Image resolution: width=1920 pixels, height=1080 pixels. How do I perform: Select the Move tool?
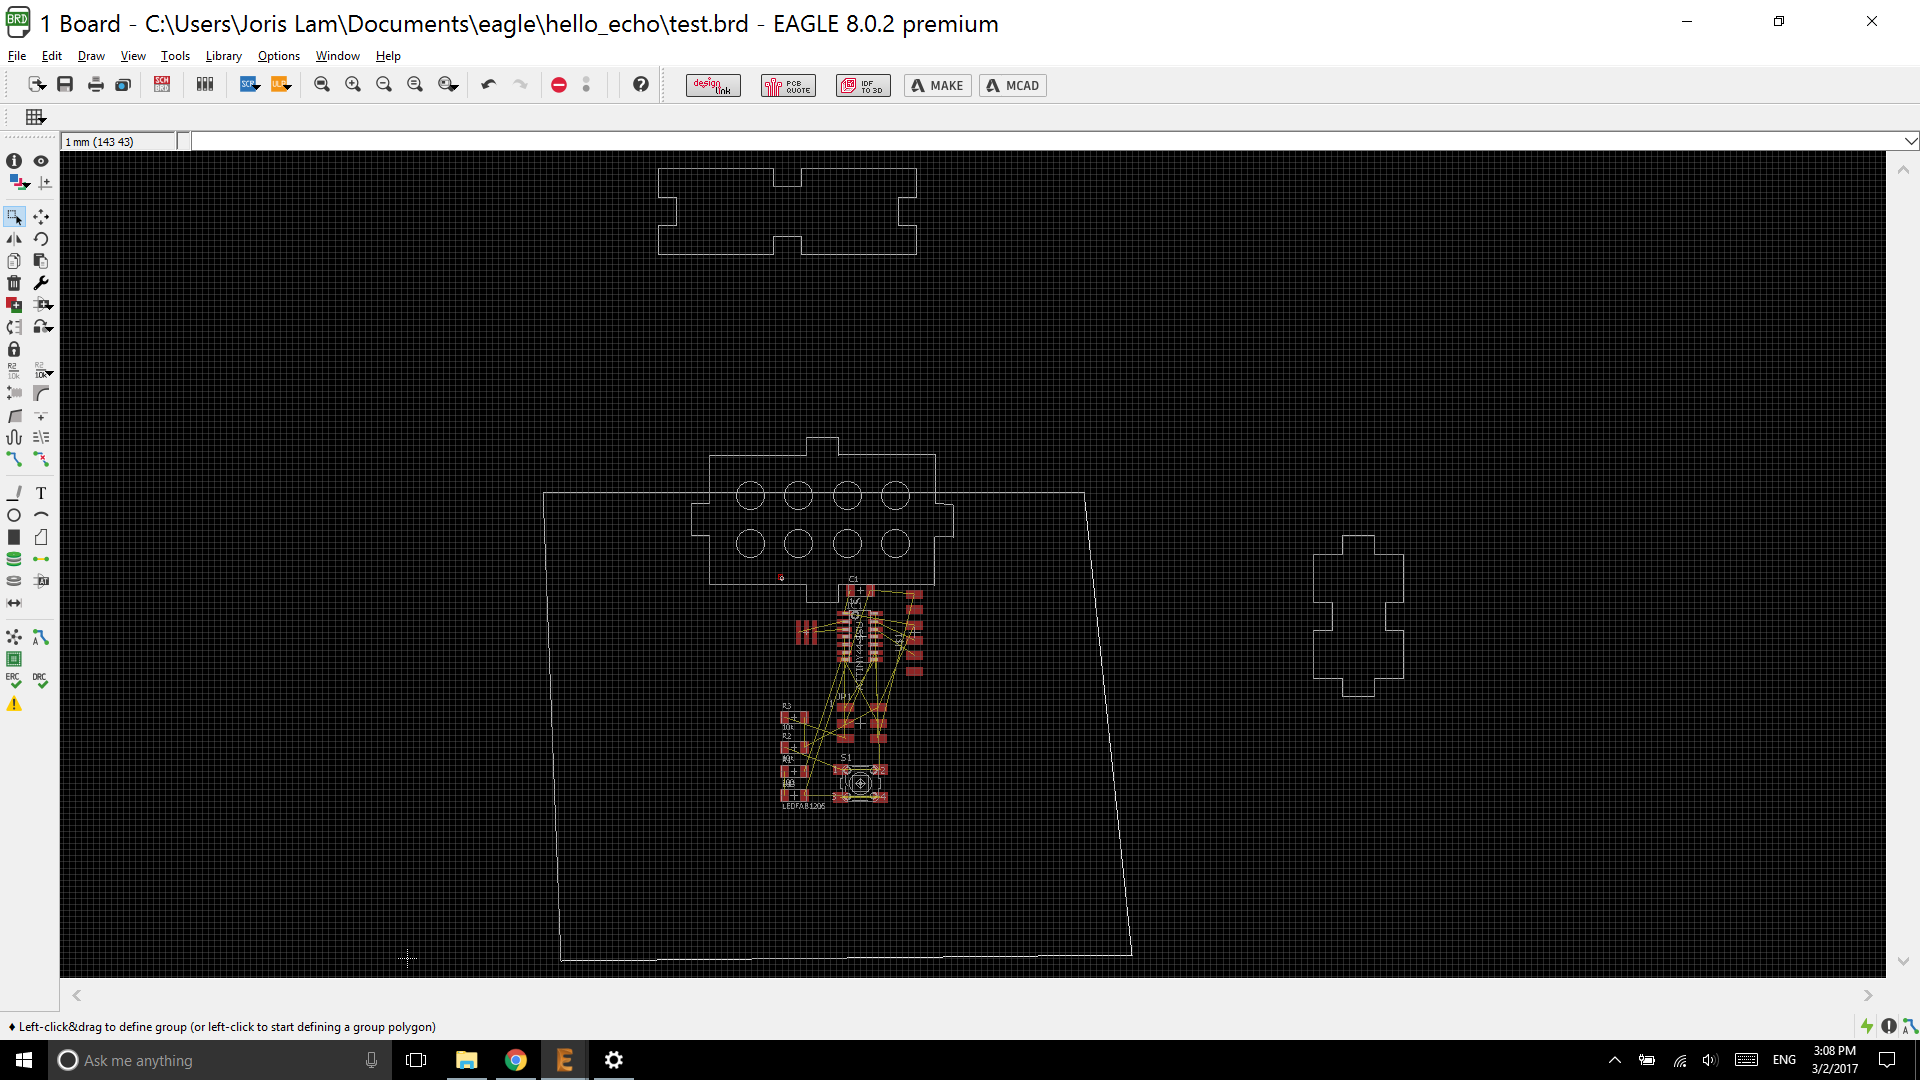point(41,217)
